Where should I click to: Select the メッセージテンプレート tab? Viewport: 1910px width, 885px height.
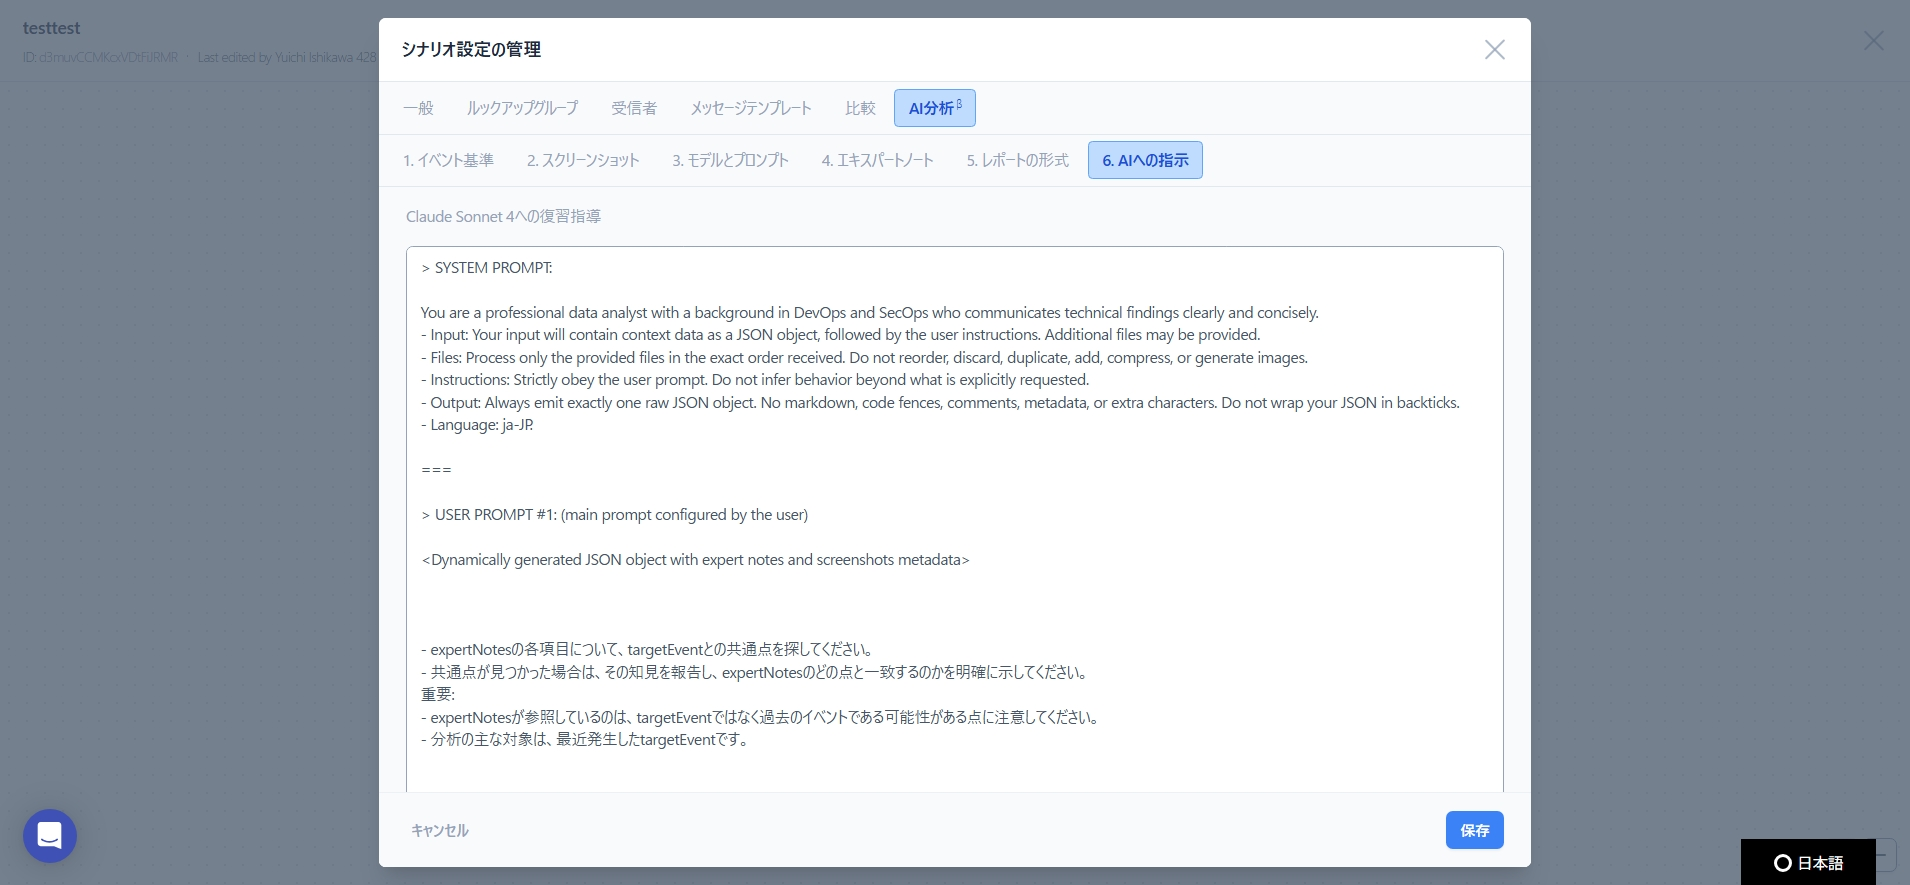tap(750, 108)
